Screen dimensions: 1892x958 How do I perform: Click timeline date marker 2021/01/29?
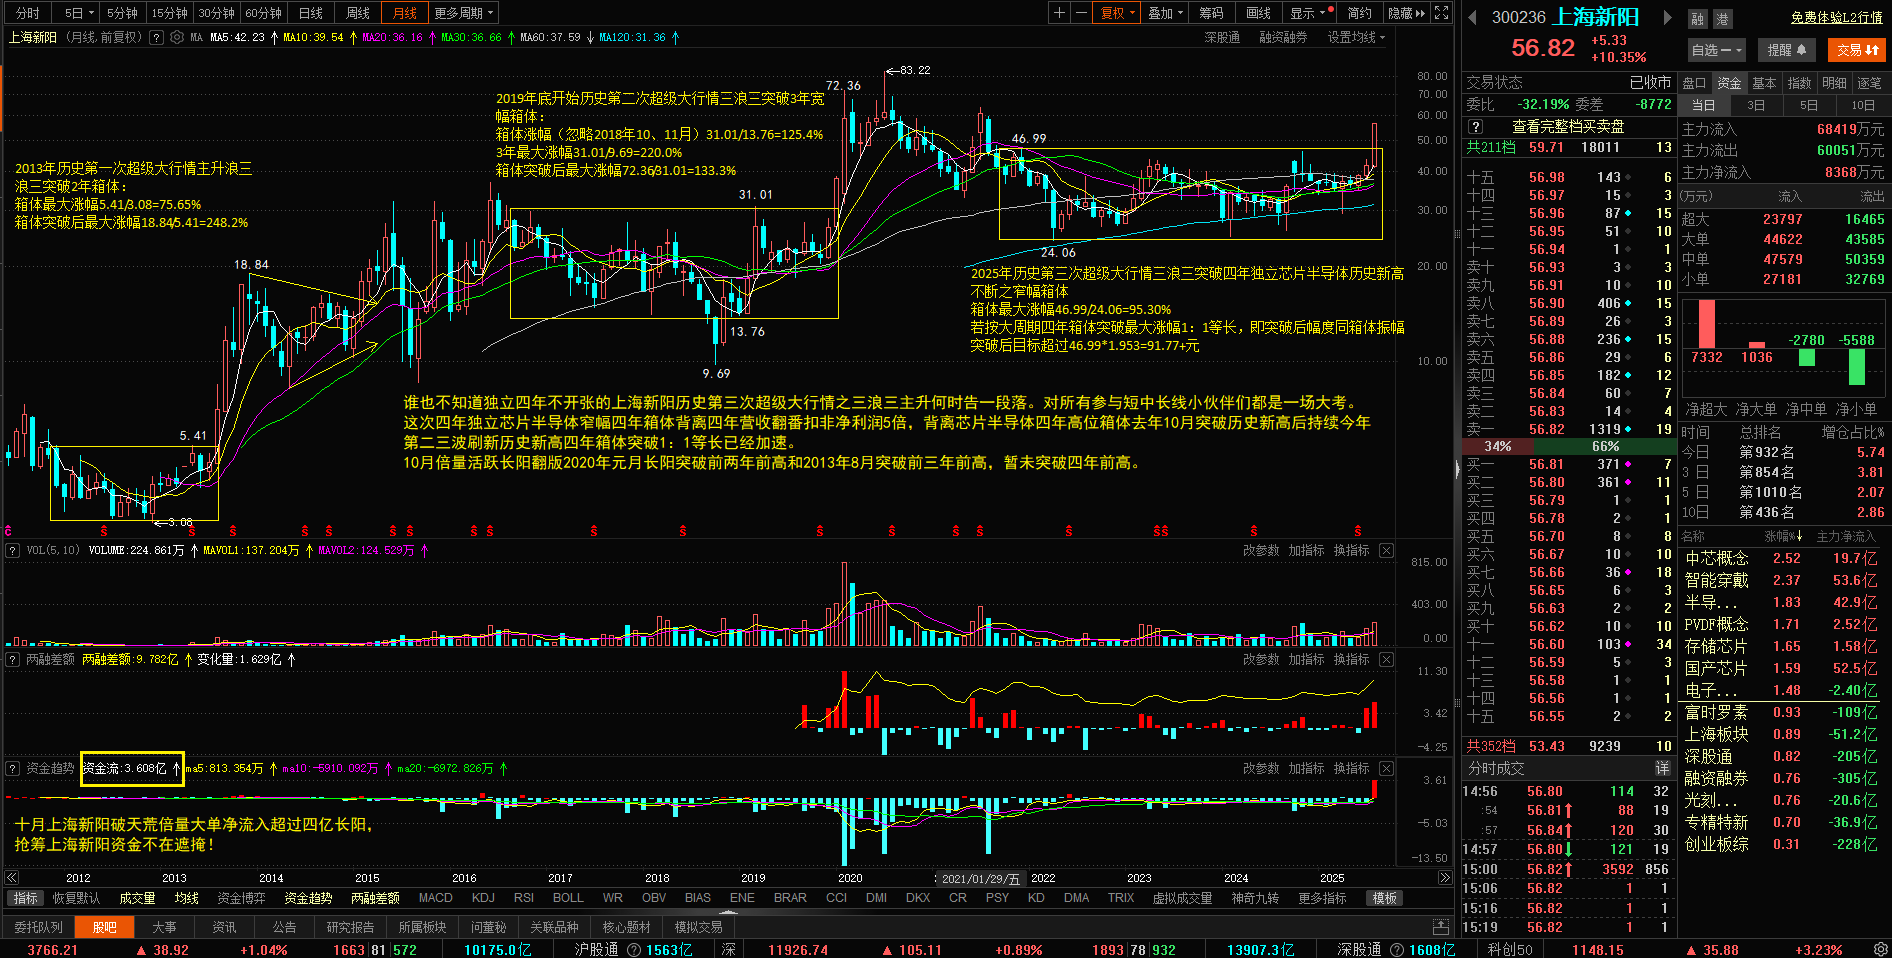pyautogui.click(x=980, y=879)
